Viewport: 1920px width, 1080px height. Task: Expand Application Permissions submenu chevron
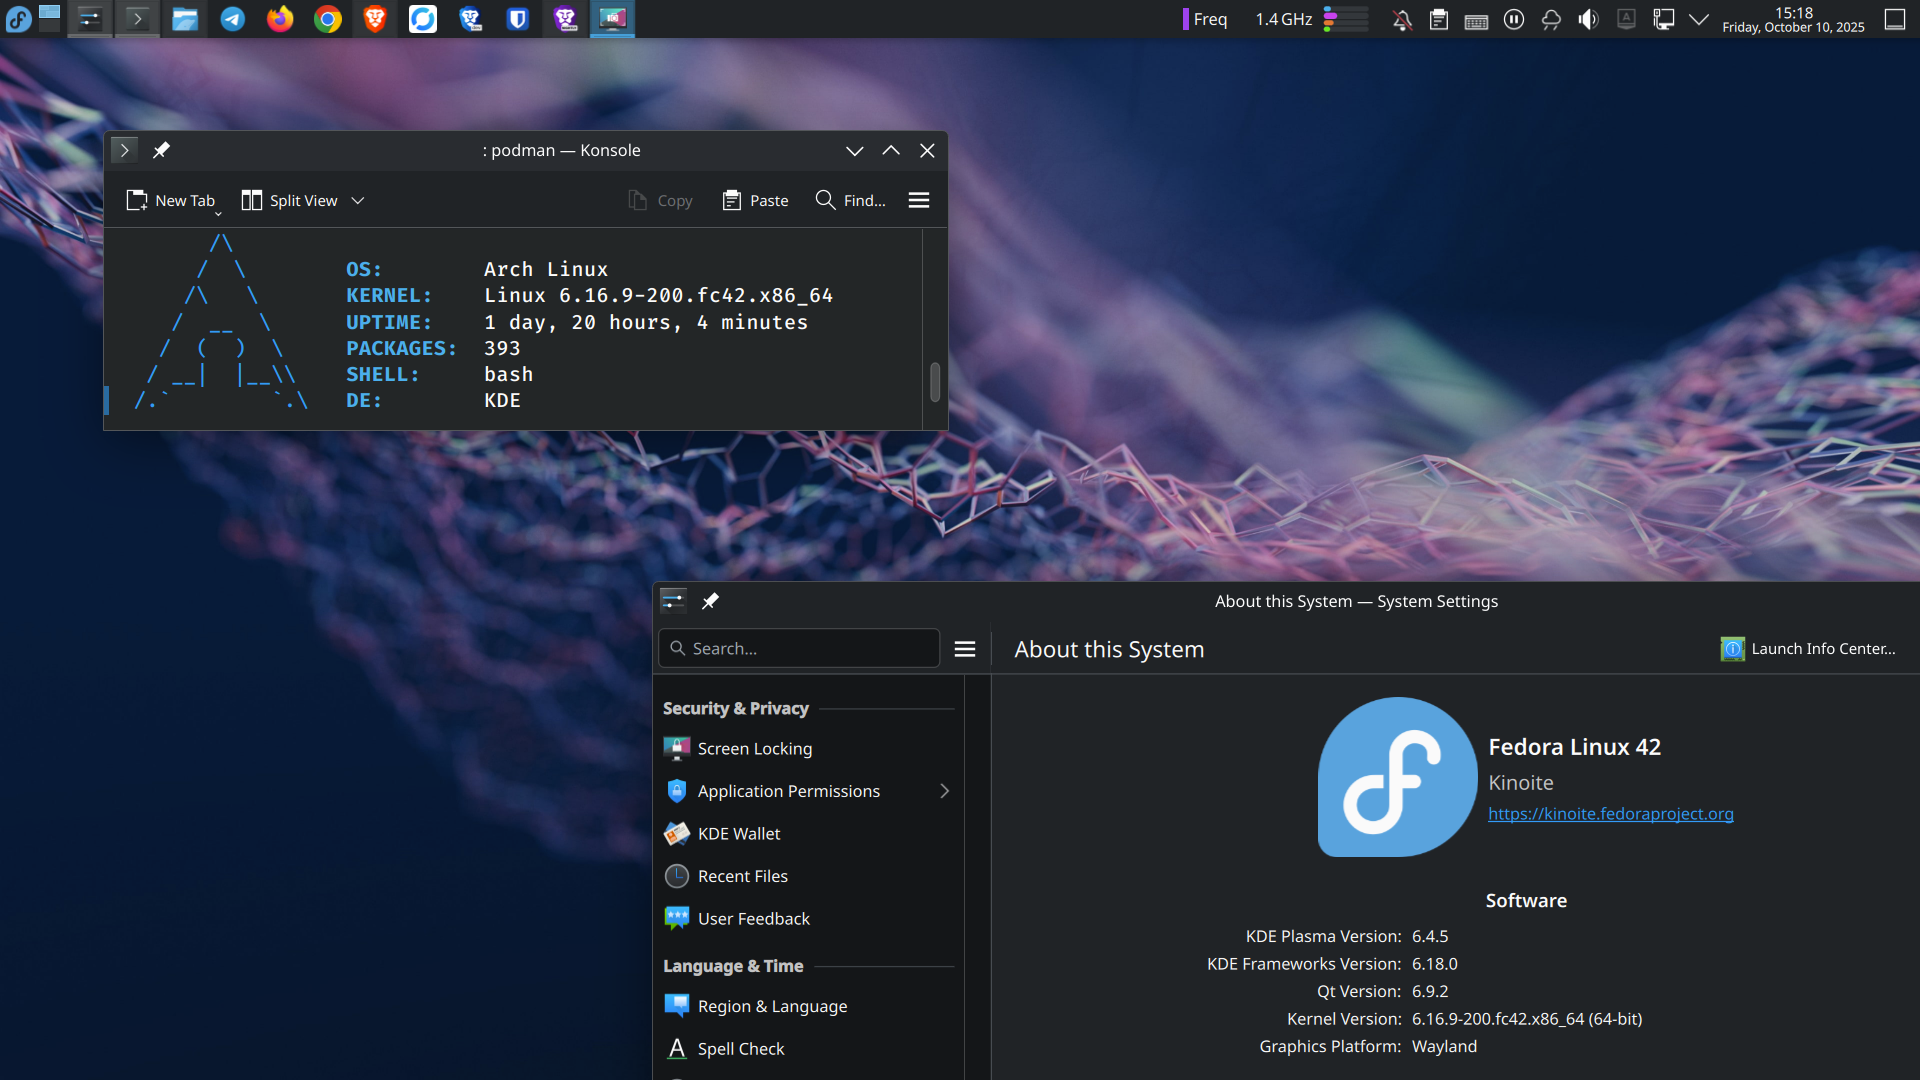click(x=944, y=791)
